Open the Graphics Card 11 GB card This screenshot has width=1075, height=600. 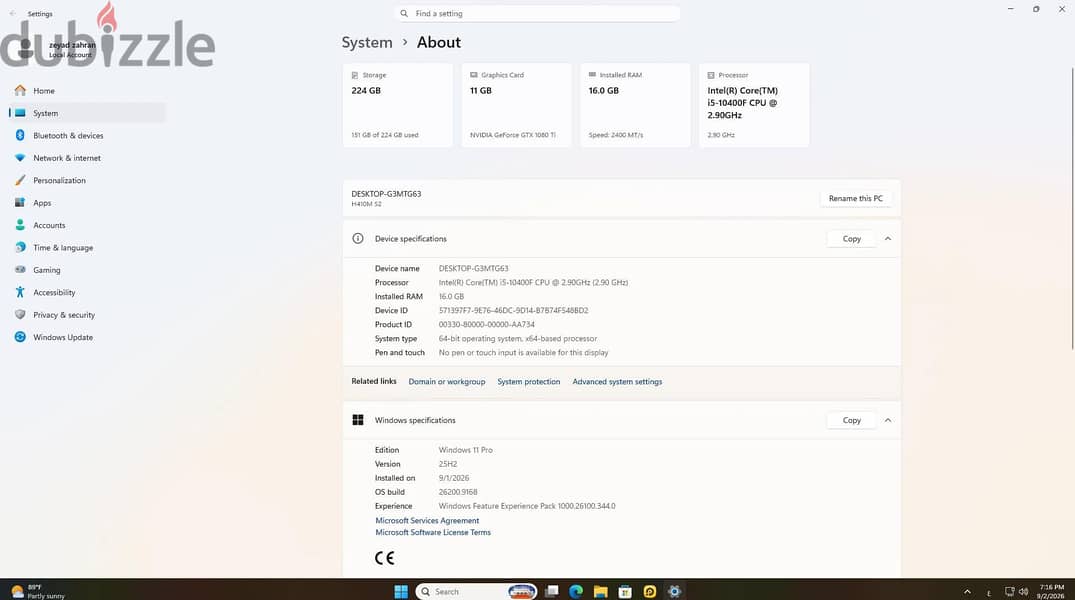pos(516,105)
